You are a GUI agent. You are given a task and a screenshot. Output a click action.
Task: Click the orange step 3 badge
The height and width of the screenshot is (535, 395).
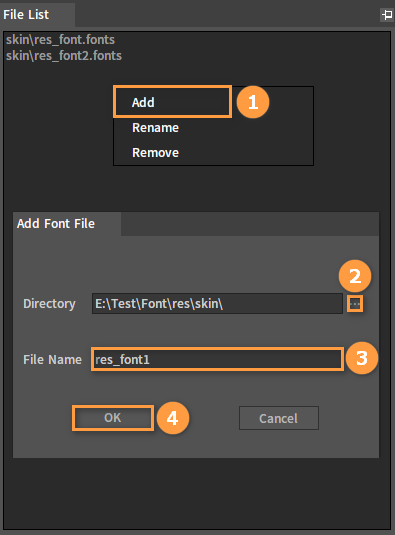[x=362, y=358]
